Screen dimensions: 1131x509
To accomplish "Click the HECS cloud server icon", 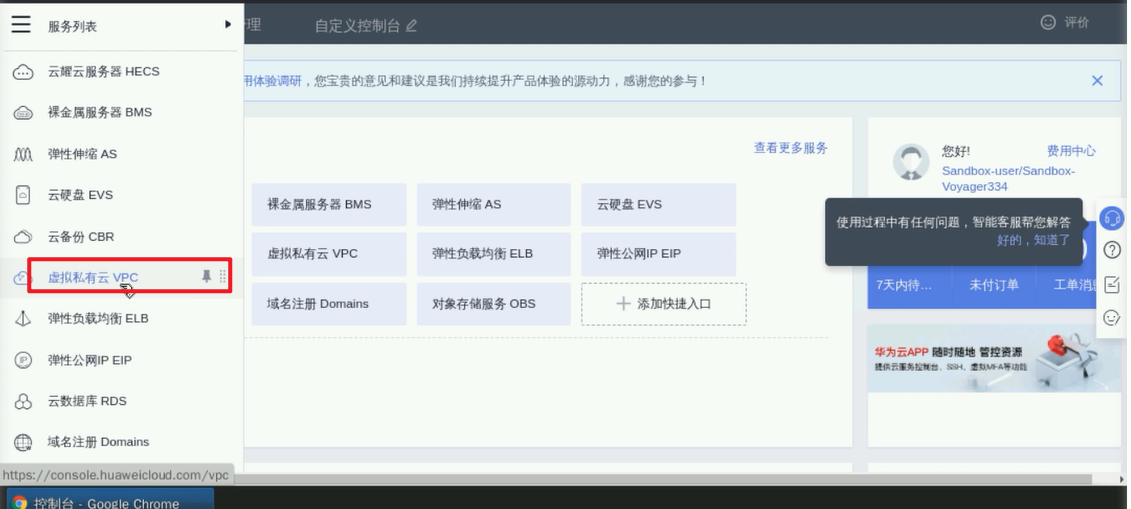I will click(23, 72).
